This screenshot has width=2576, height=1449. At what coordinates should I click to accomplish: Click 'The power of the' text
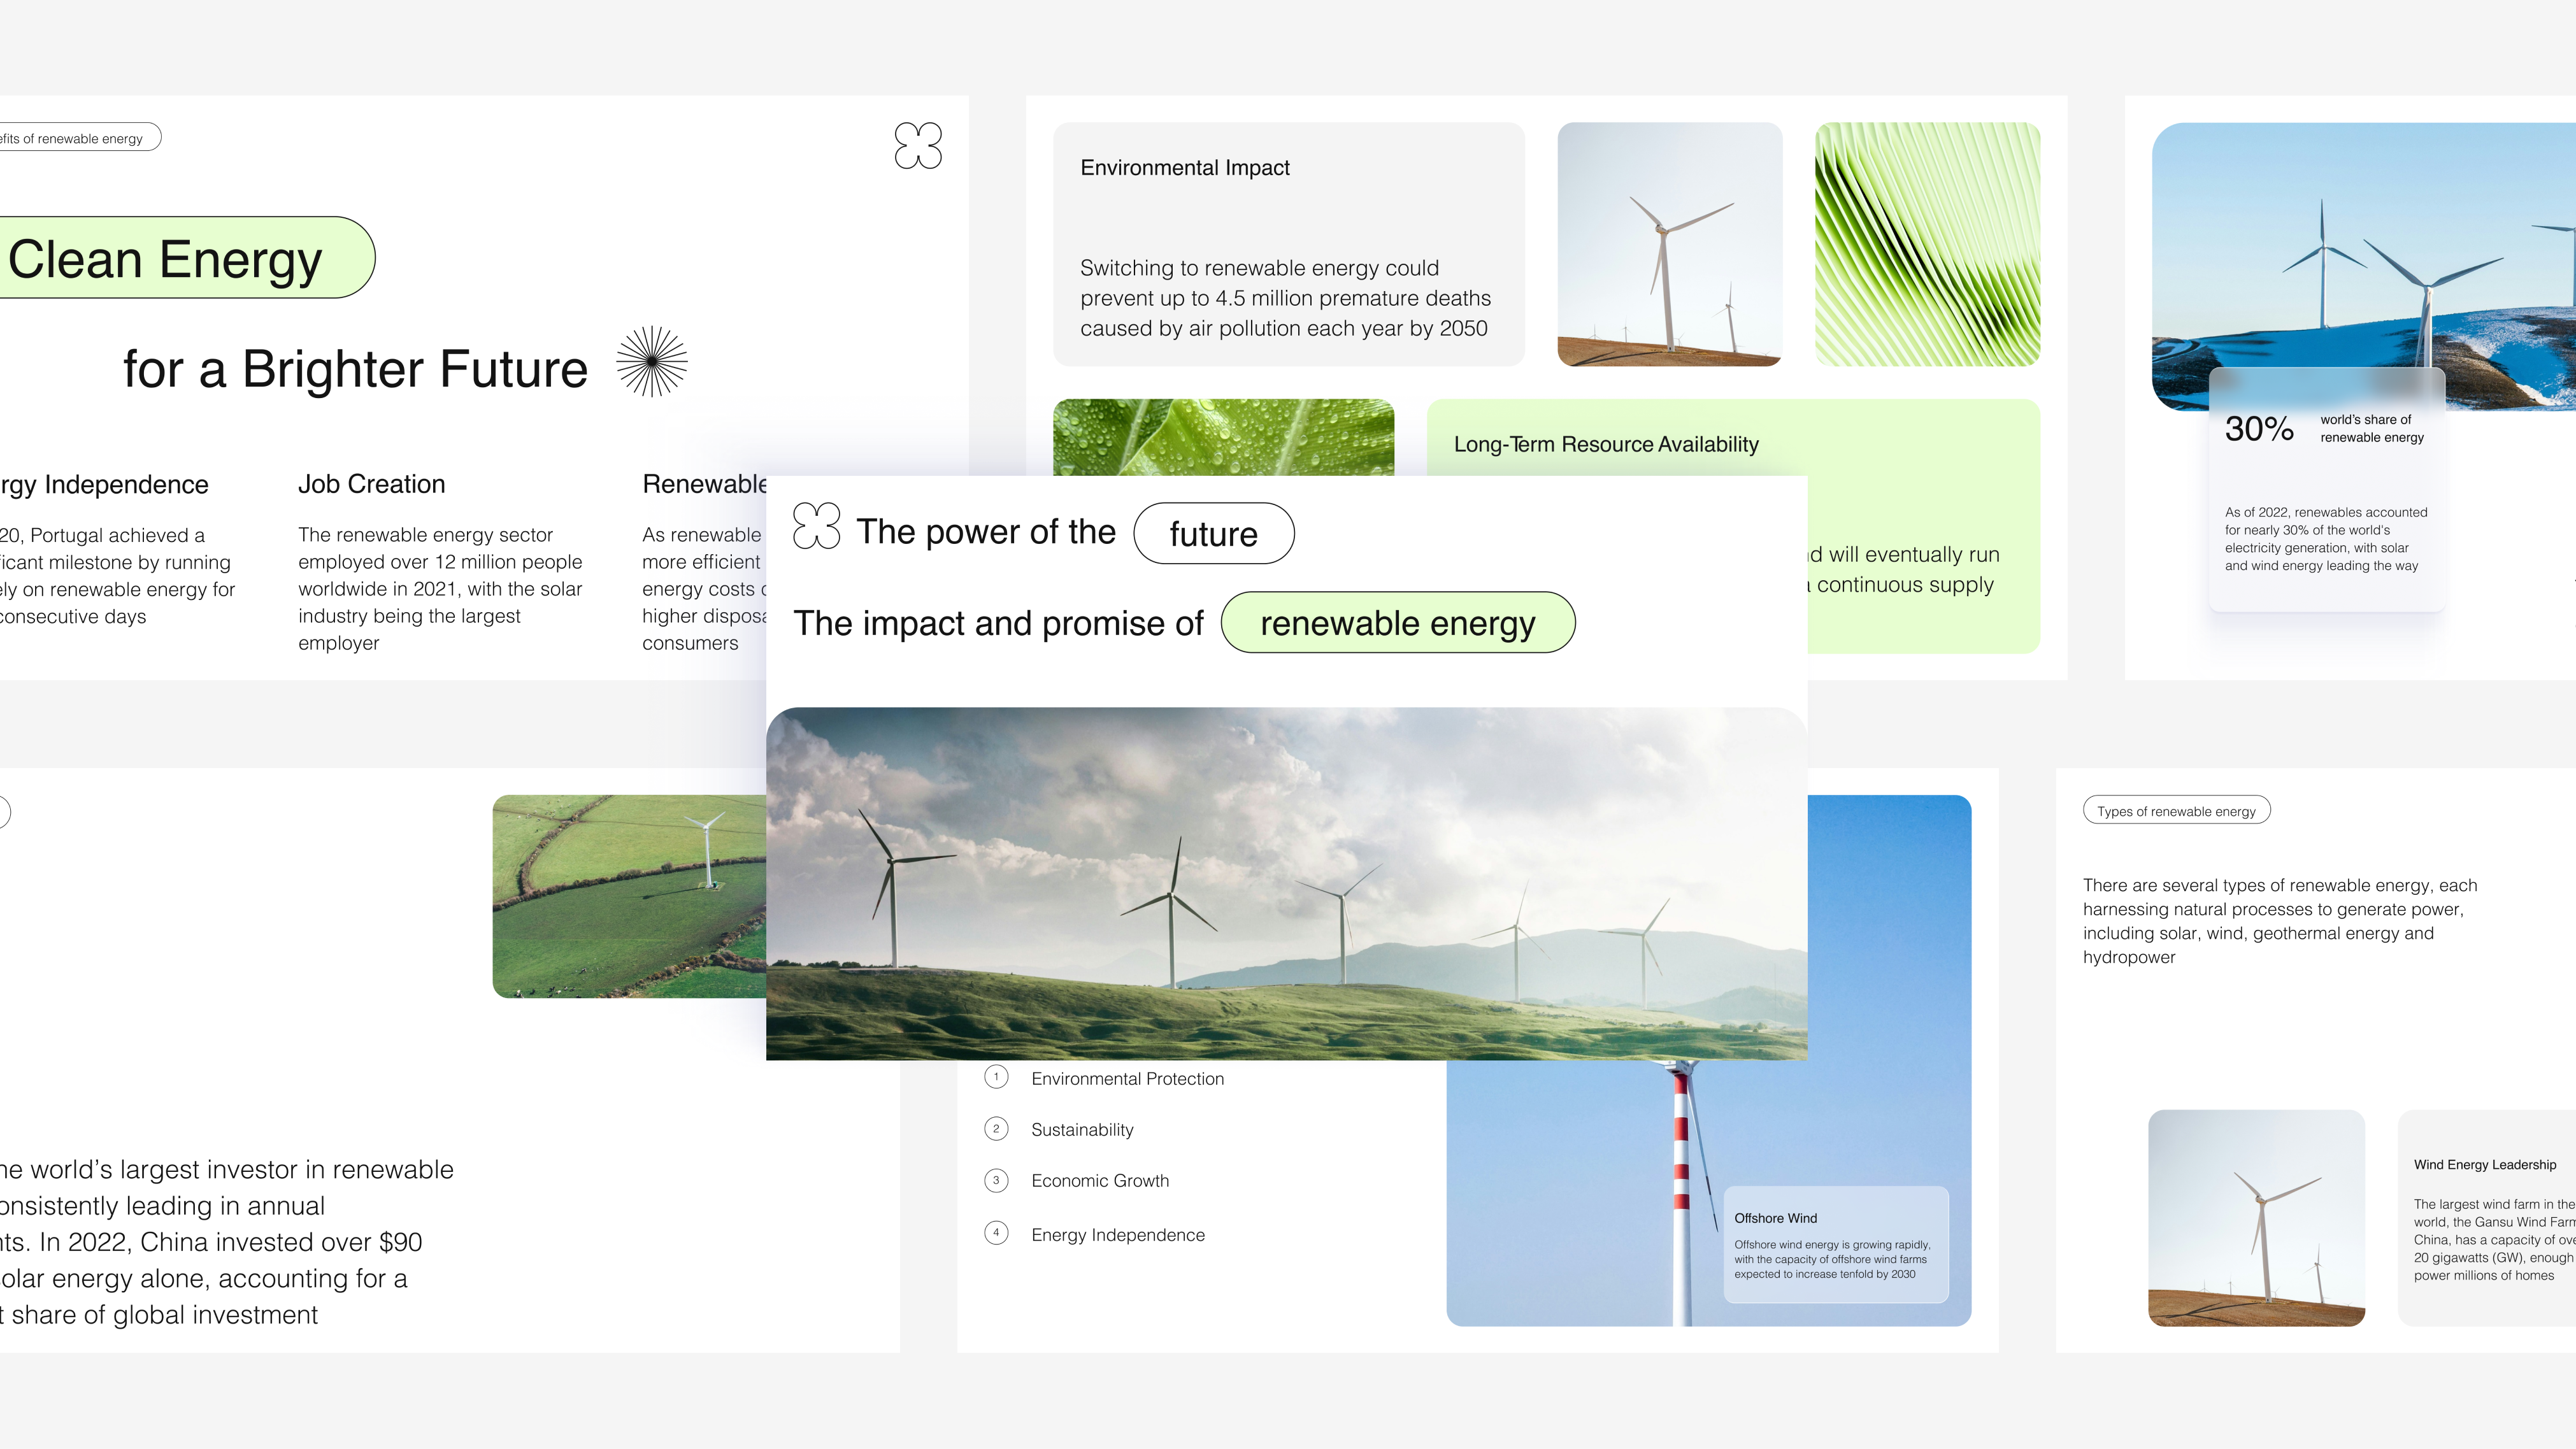point(986,532)
